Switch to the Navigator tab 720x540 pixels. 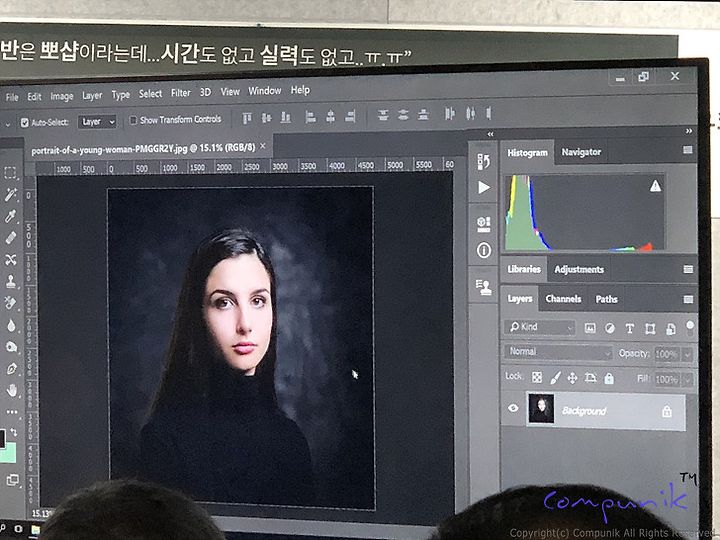pyautogui.click(x=581, y=152)
